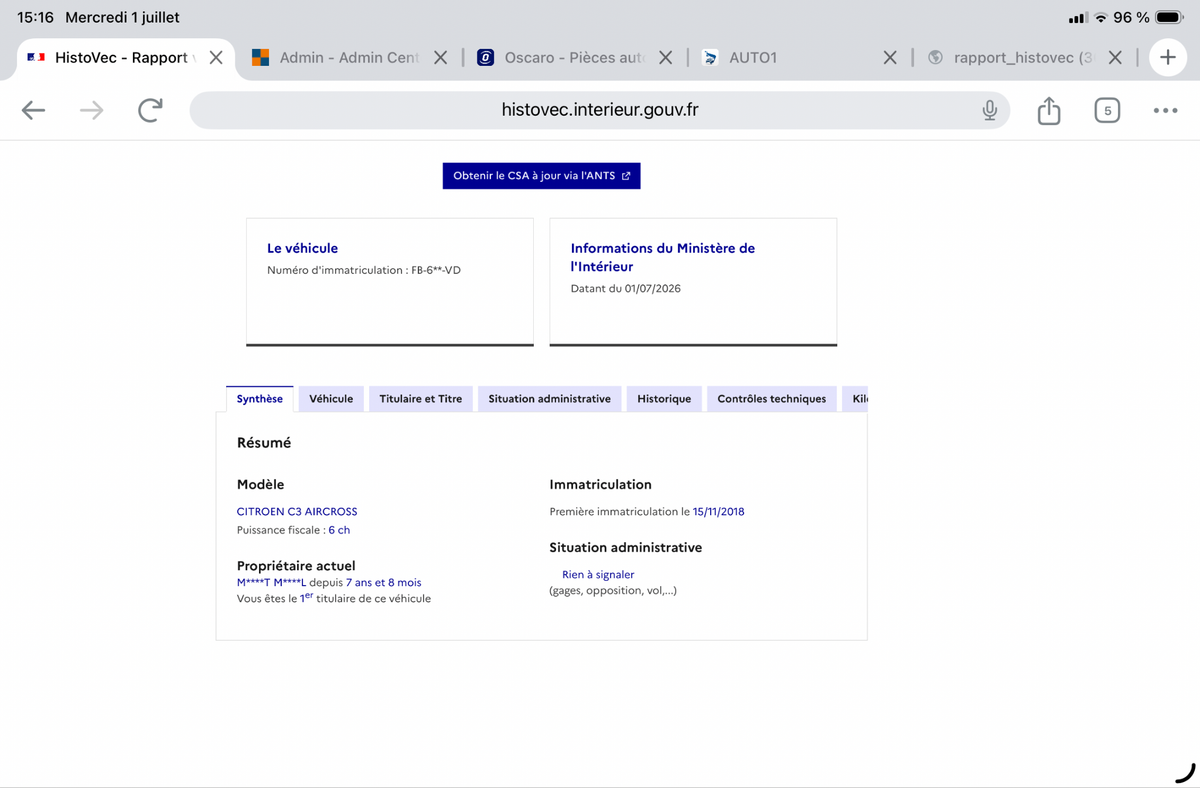1200x788 pixels.
Task: Reload the HistoVec page
Action: (x=150, y=110)
